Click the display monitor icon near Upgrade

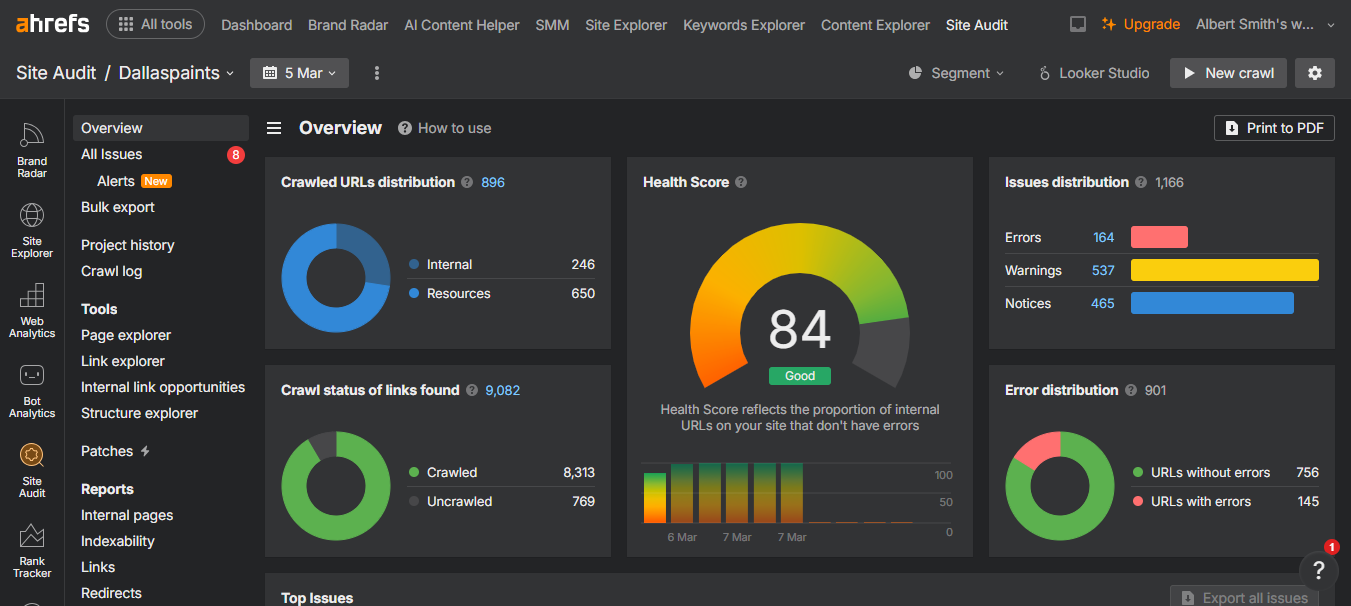tap(1078, 24)
